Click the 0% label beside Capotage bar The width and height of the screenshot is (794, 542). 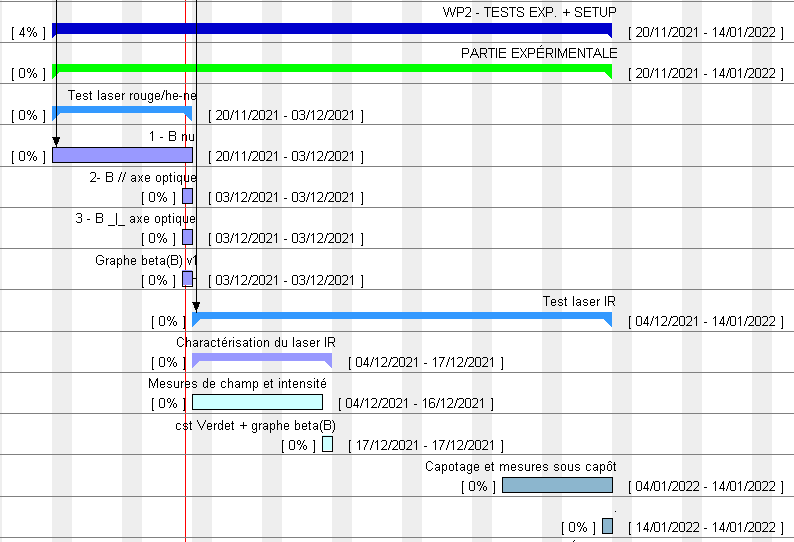coord(479,487)
